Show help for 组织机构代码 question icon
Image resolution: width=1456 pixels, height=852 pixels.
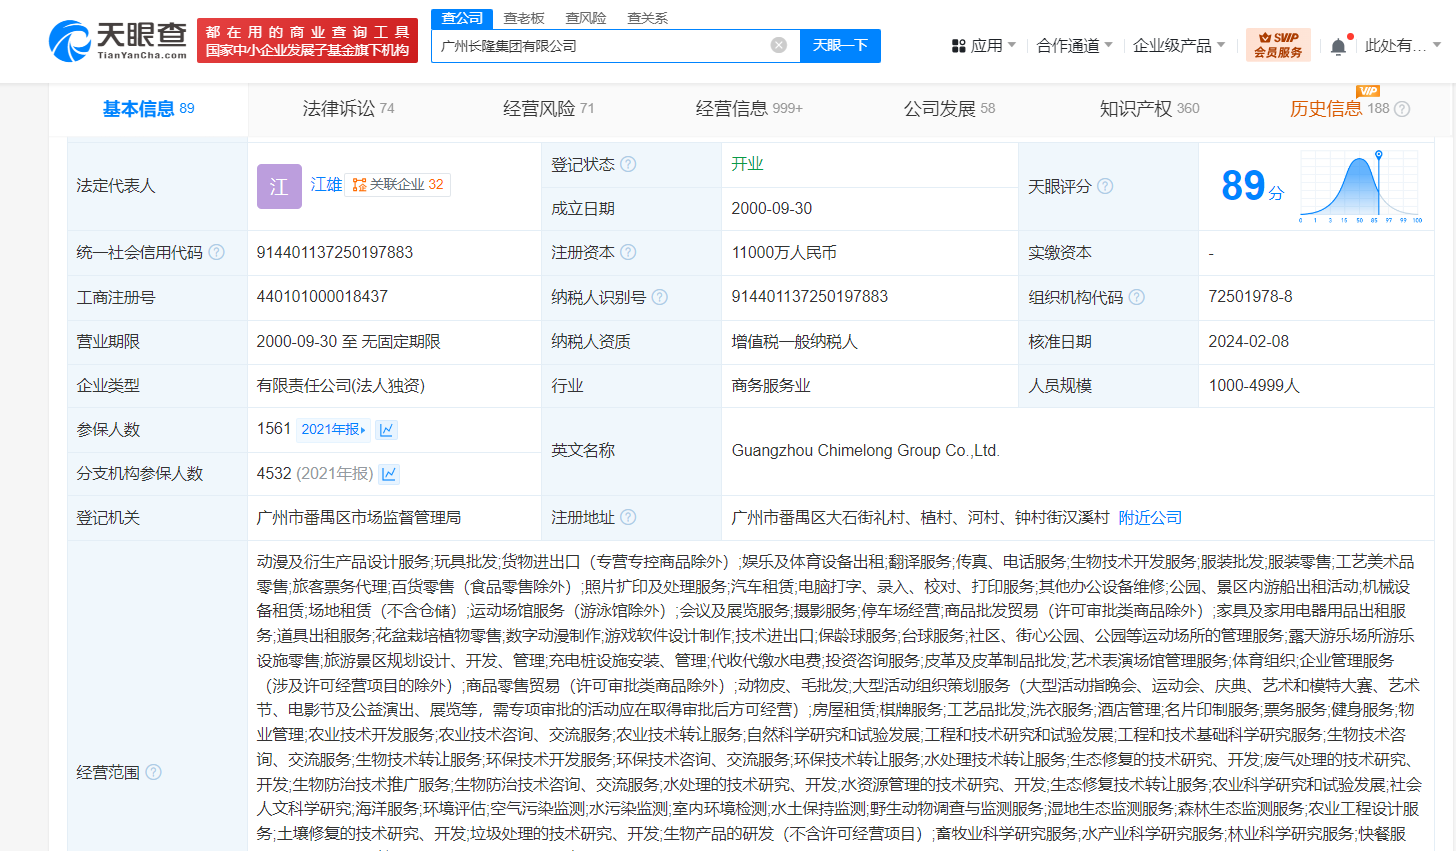pos(1136,297)
